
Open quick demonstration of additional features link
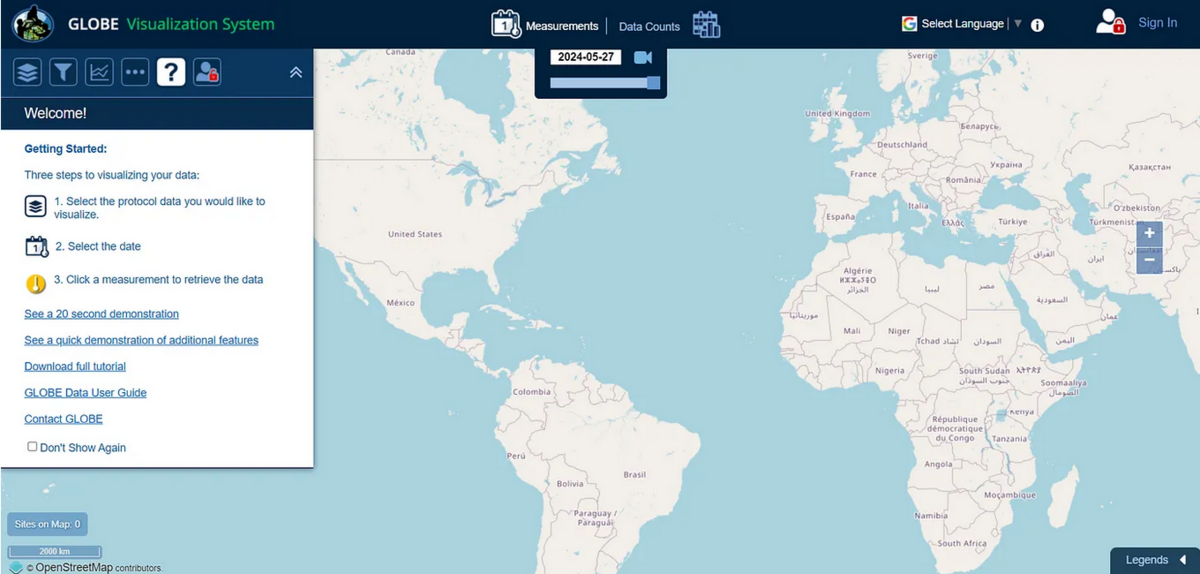pos(141,340)
